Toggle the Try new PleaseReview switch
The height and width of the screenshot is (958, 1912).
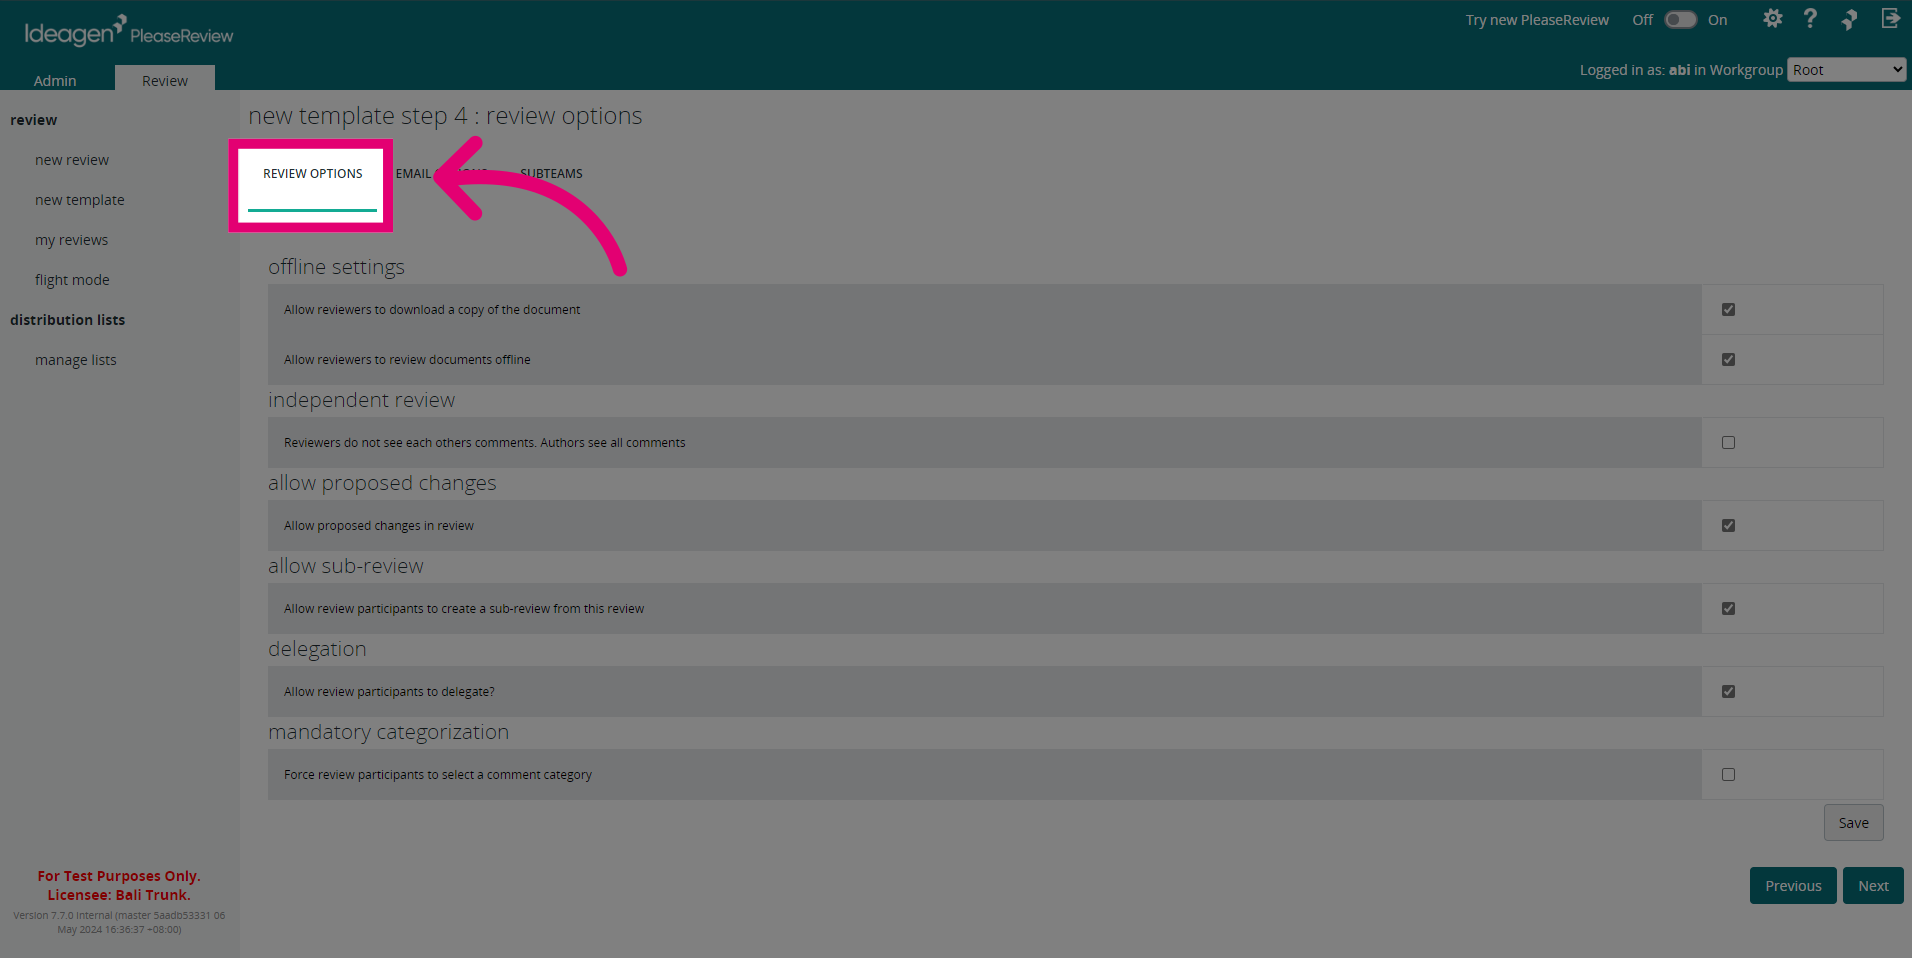coord(1680,20)
